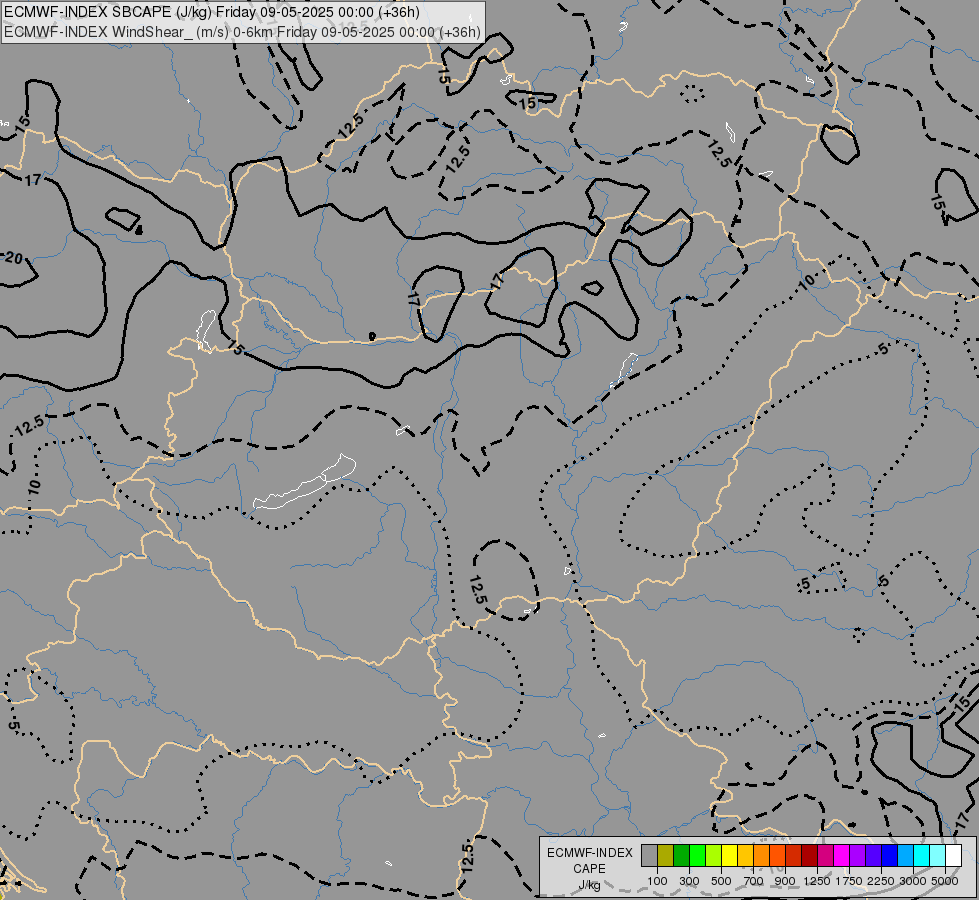Click the legend label '300'
979x900 pixels.
689,881
